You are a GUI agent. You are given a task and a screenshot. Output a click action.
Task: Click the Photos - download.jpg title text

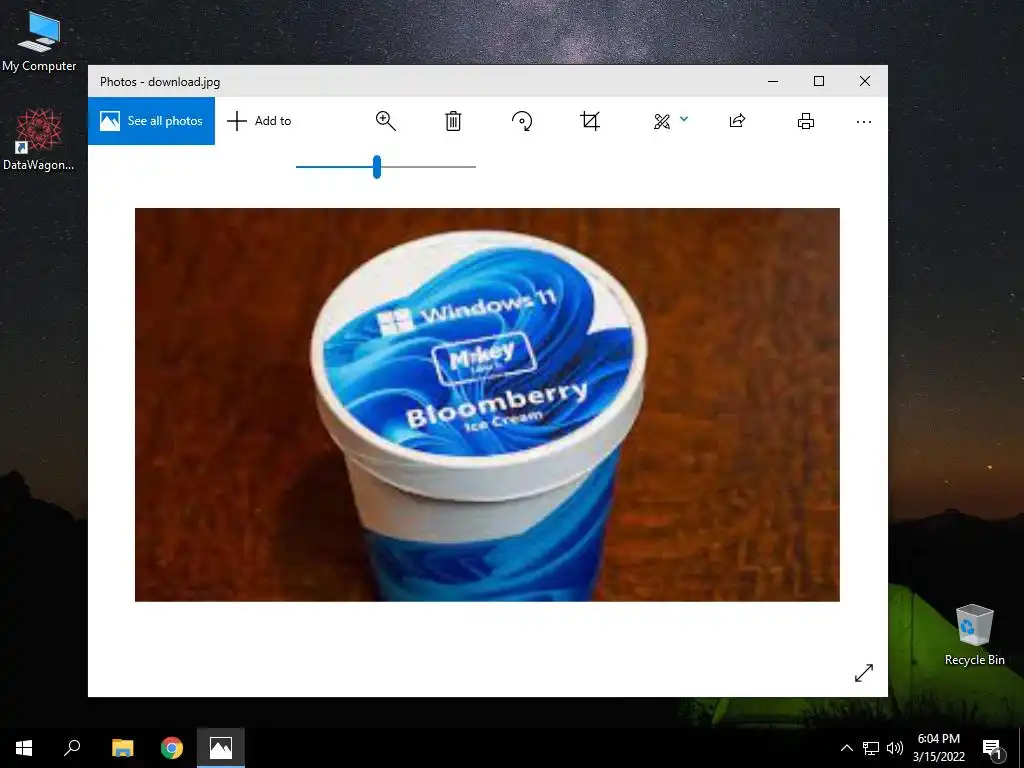point(160,82)
